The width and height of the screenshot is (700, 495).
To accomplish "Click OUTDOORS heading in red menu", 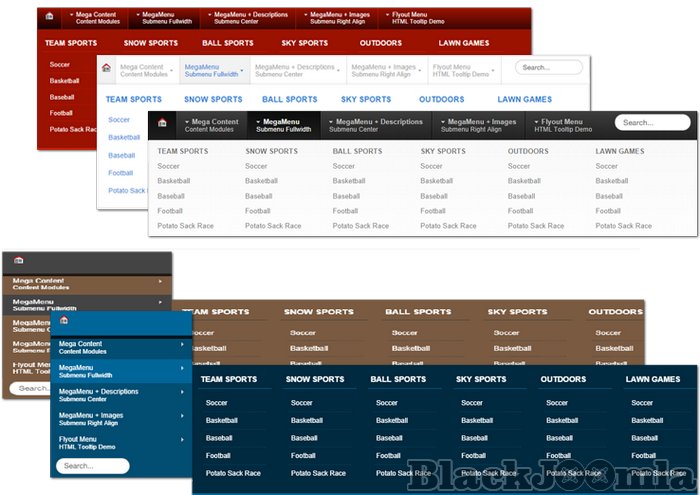I will tap(382, 44).
